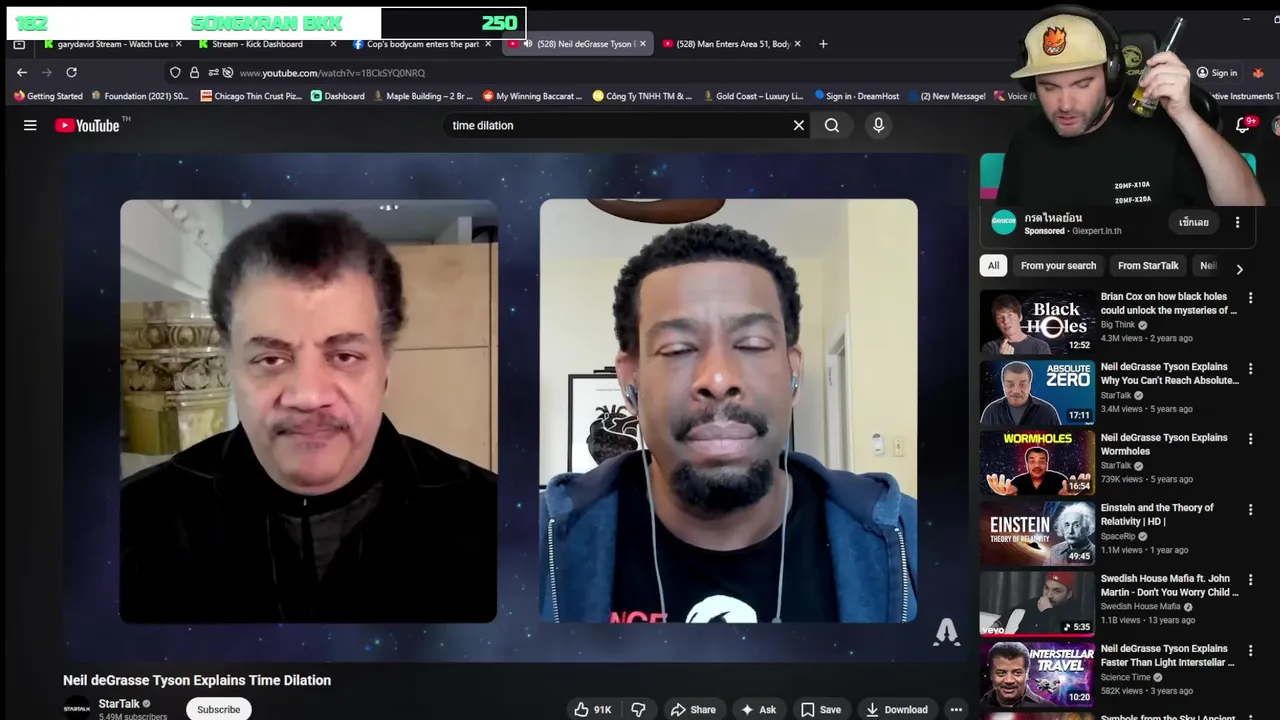Open the Absolute Zero video thumbnail
Viewport: 1280px width, 720px height.
pyautogui.click(x=1037, y=392)
